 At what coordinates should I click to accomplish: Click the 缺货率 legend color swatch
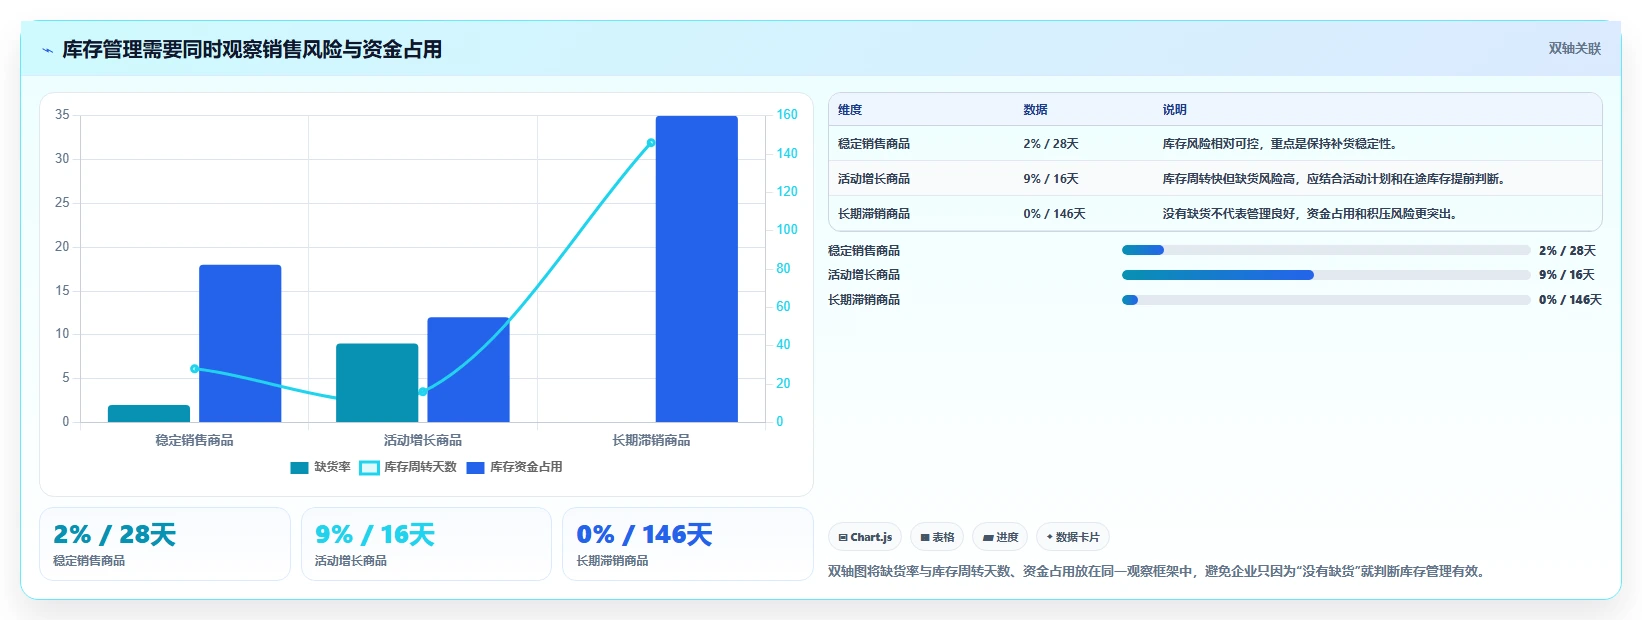(299, 468)
